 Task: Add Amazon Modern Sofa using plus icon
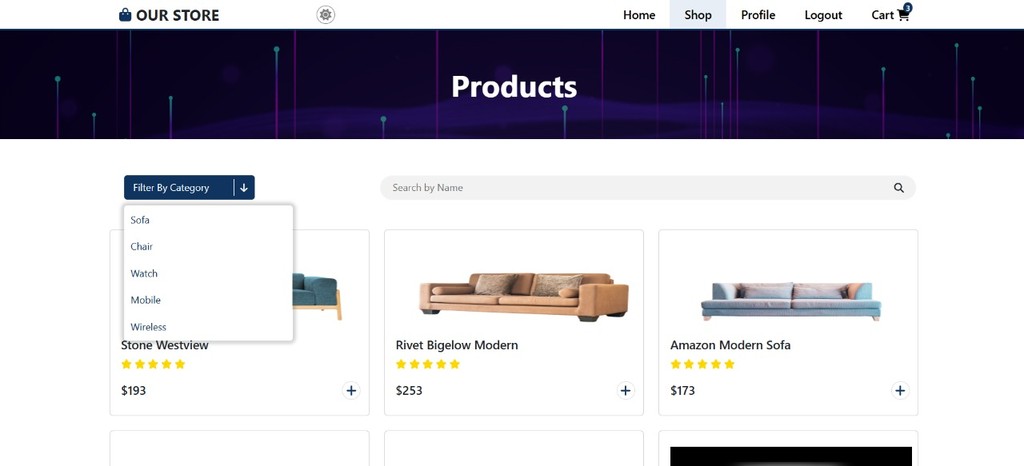pyautogui.click(x=900, y=391)
